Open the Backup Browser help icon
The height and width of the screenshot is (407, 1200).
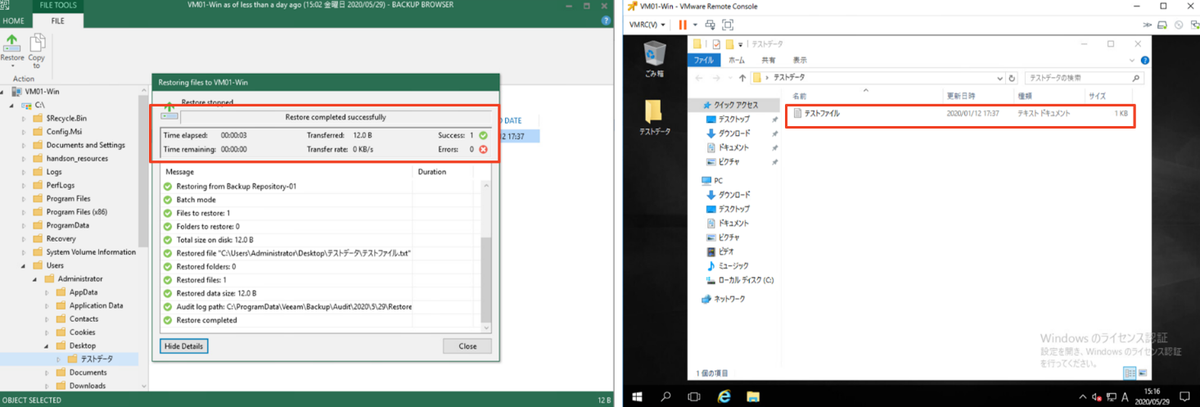point(607,19)
